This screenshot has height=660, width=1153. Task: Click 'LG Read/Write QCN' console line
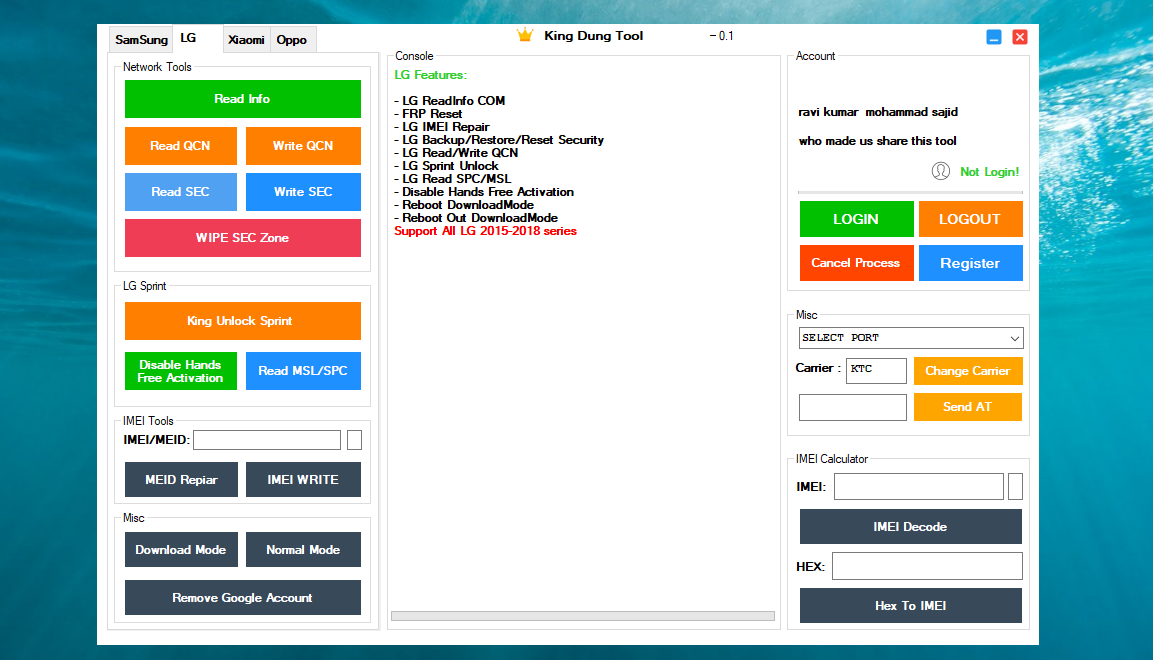pyautogui.click(x=457, y=153)
